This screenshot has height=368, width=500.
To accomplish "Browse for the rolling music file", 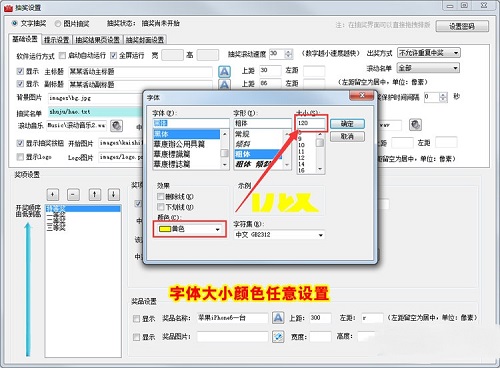I will click(x=116, y=126).
